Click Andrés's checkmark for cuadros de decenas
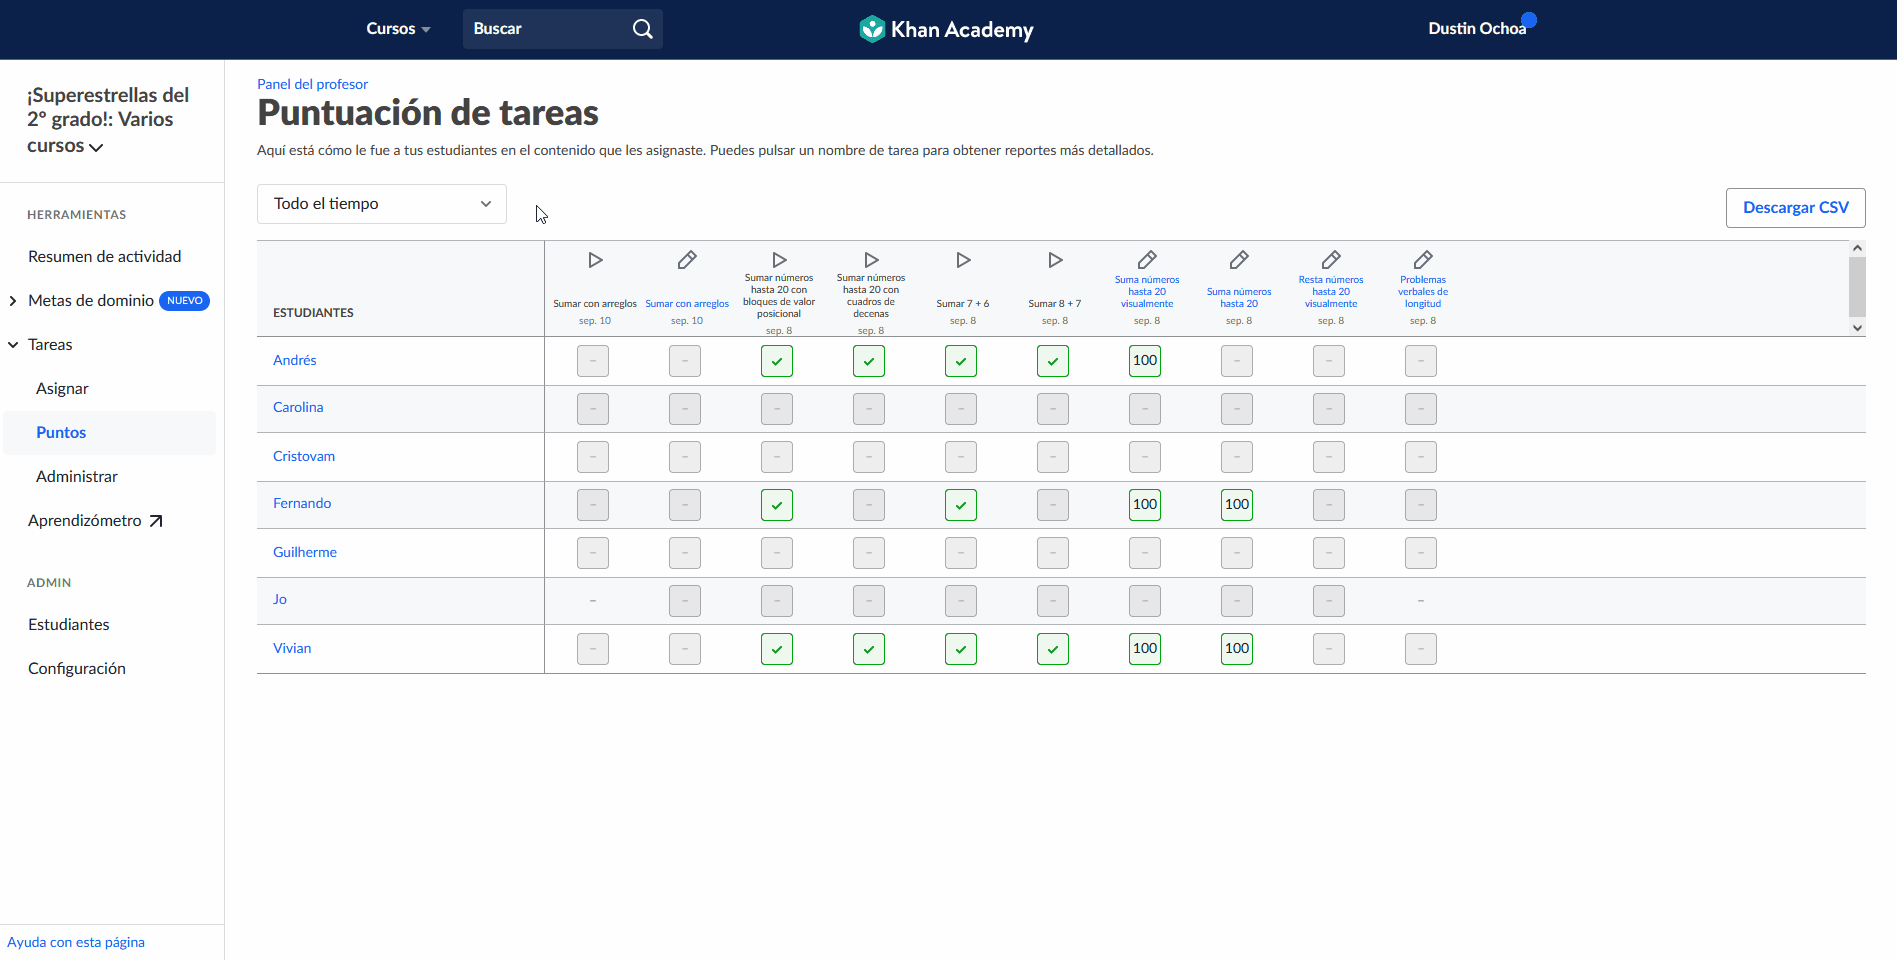Viewport: 1897px width, 960px height. pos(869,361)
